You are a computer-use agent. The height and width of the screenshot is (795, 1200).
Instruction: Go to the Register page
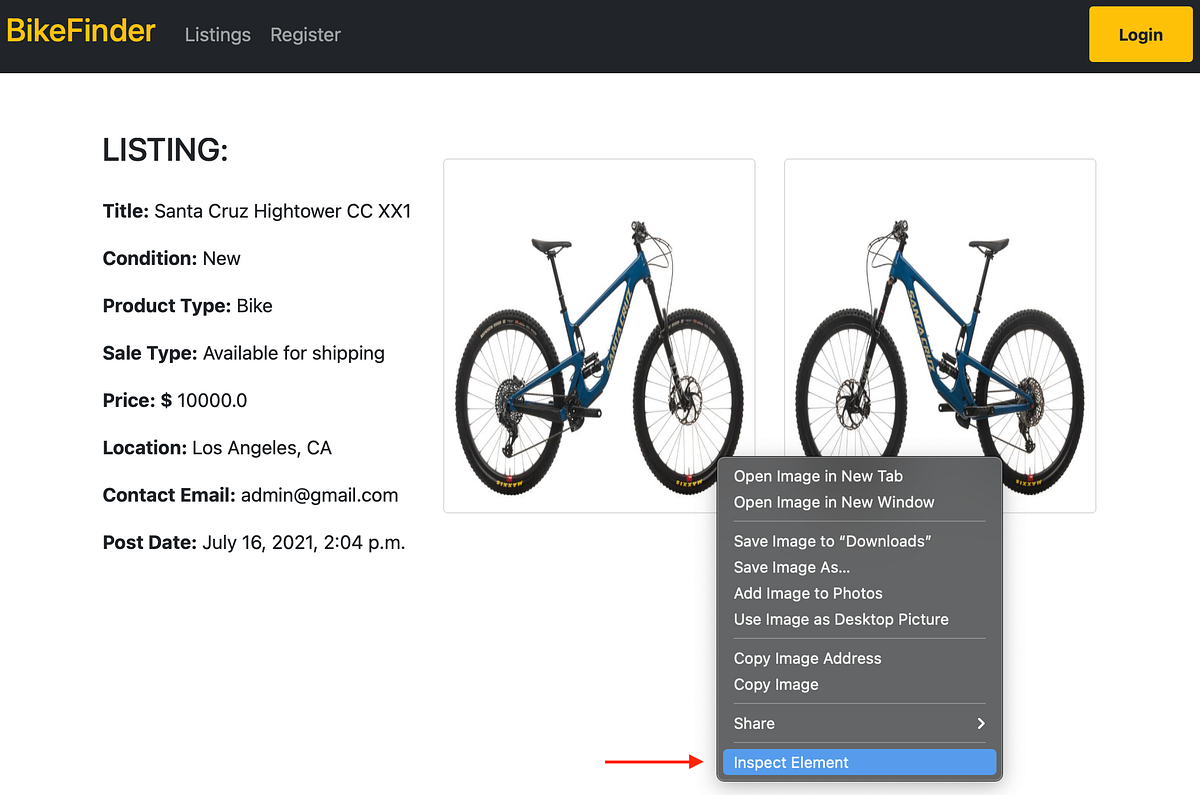pyautogui.click(x=305, y=35)
